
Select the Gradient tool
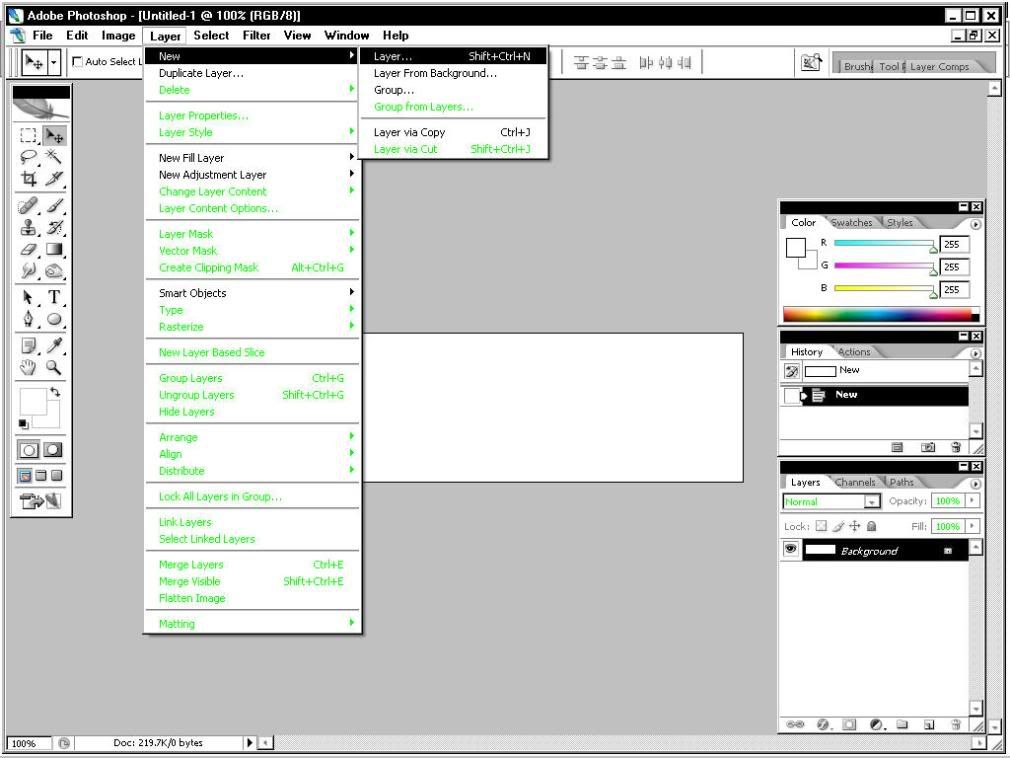(54, 249)
